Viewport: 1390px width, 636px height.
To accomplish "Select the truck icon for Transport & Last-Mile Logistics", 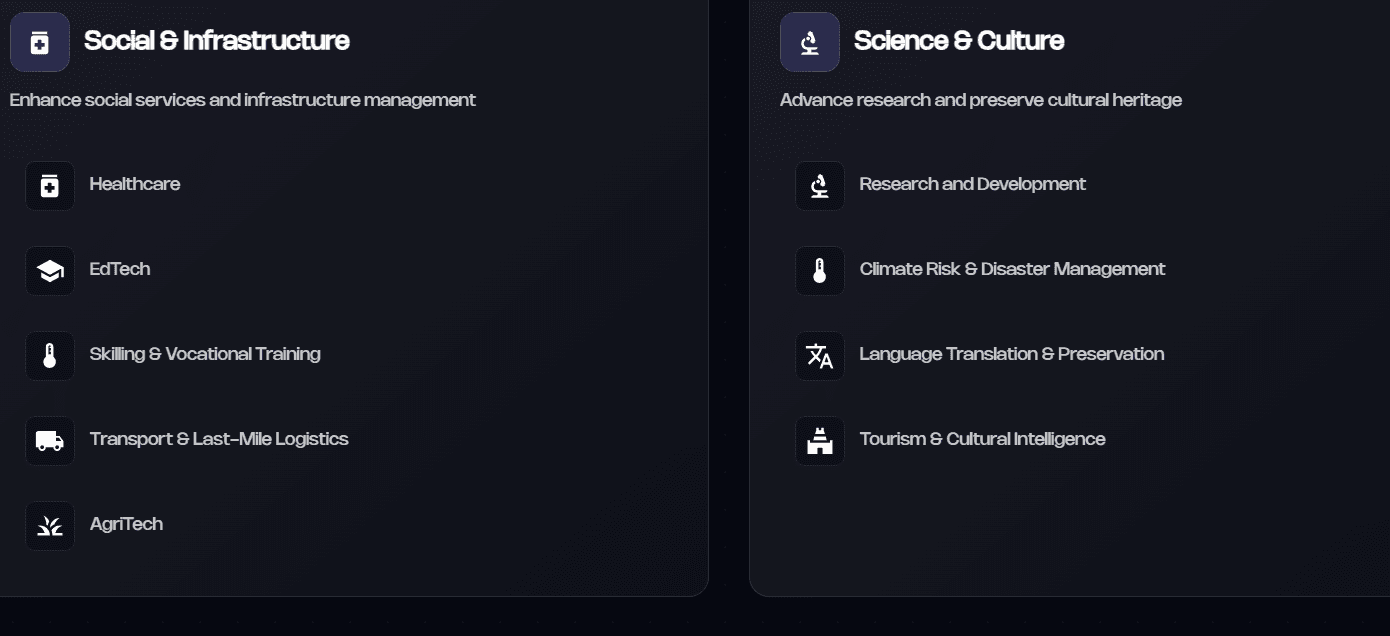I will [x=49, y=440].
